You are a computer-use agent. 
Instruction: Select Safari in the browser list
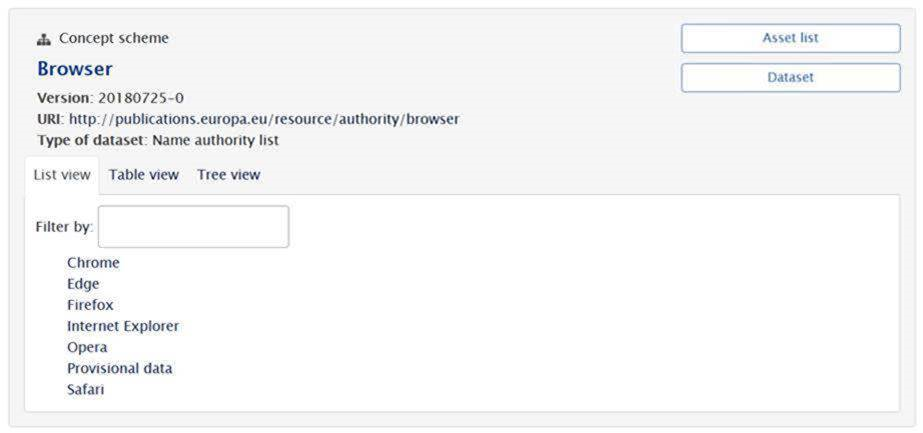coord(85,389)
